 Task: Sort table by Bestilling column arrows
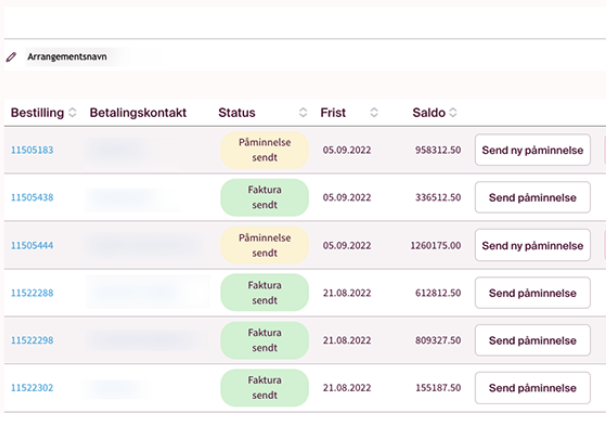click(x=72, y=113)
